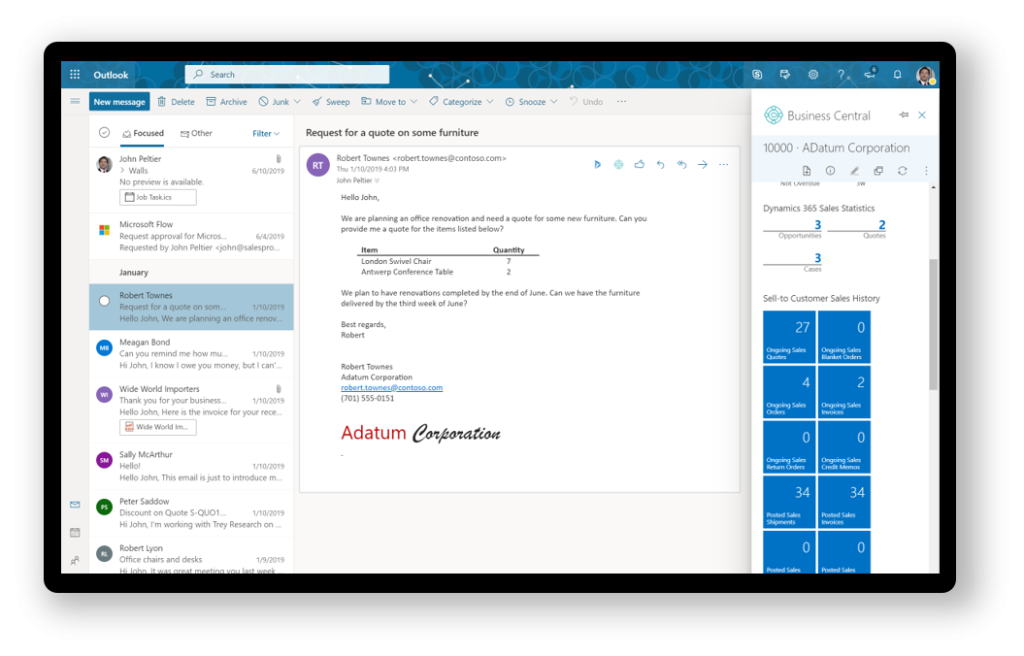Forward the email using the arrow icon
The image size is (1024, 656).
point(702,165)
